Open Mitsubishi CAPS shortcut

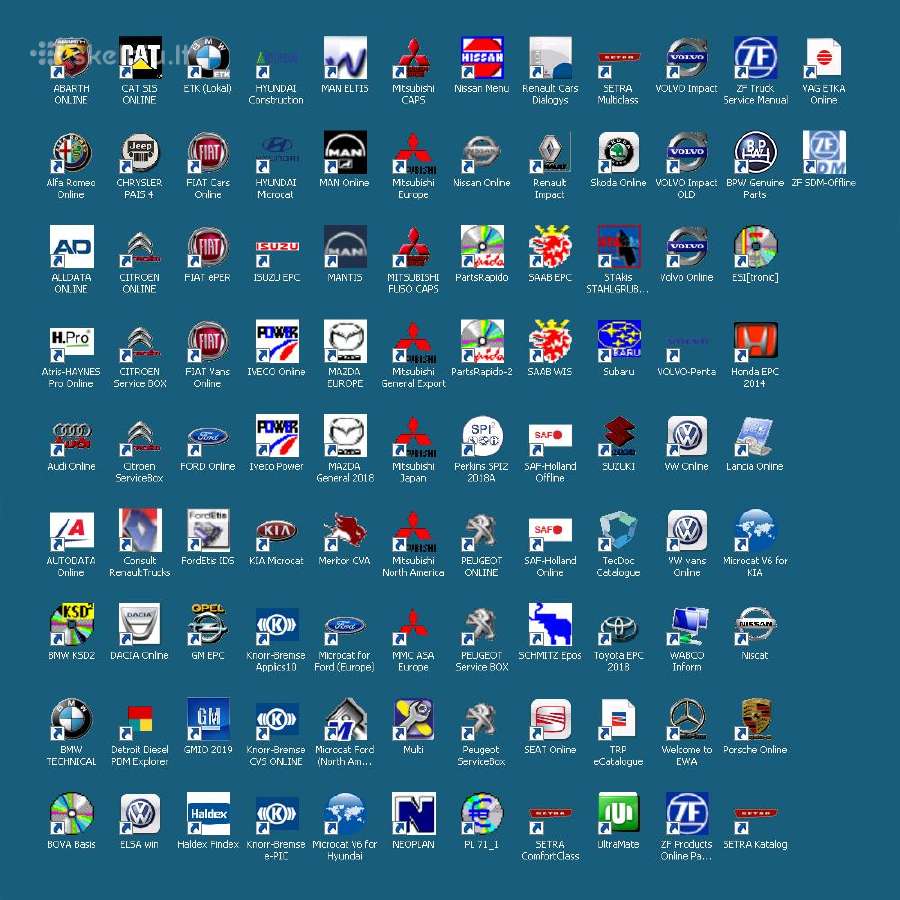pos(413,57)
